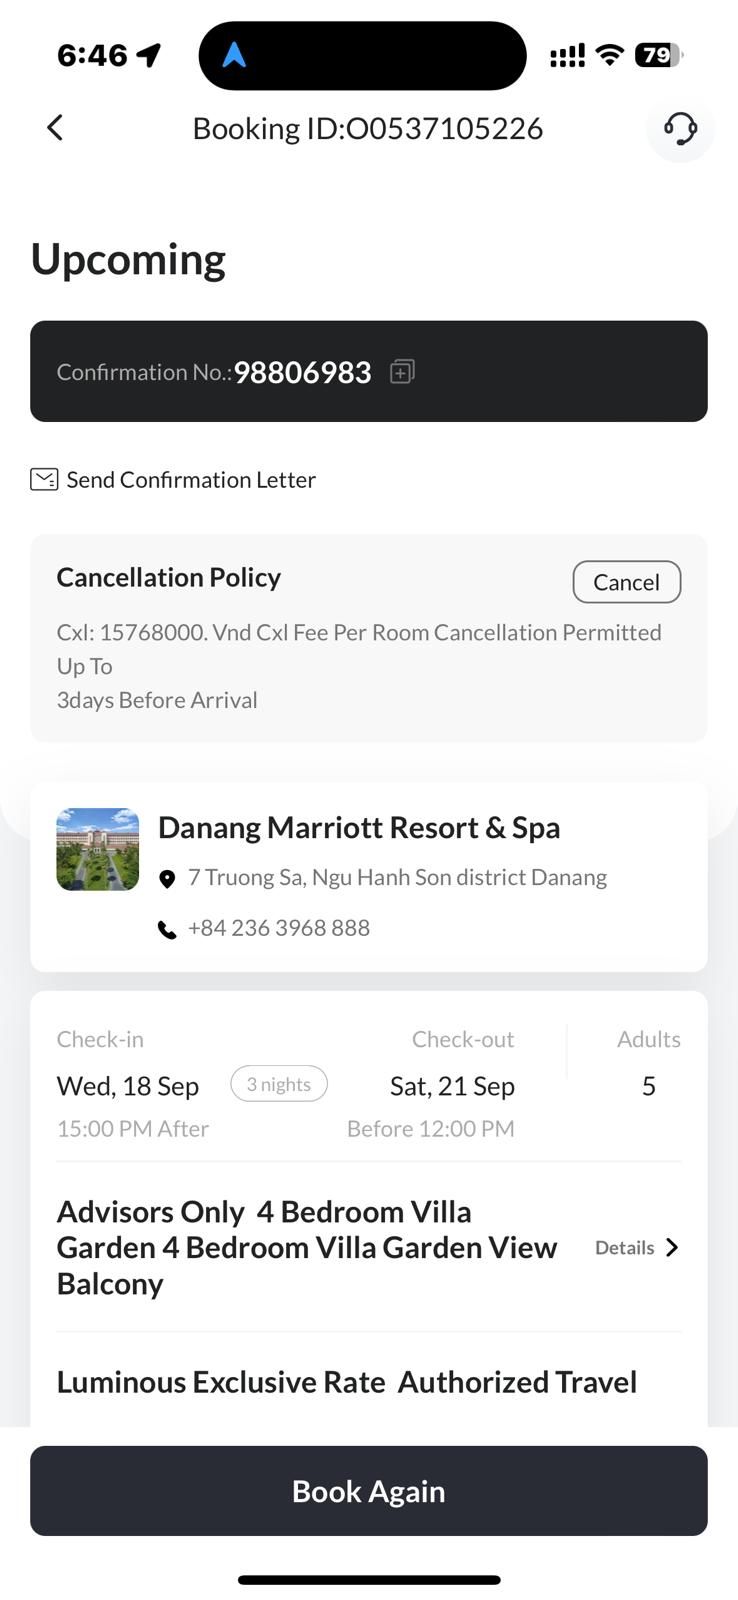
Task: Tap the navigation arrow in Dynamic Island
Action: [234, 55]
